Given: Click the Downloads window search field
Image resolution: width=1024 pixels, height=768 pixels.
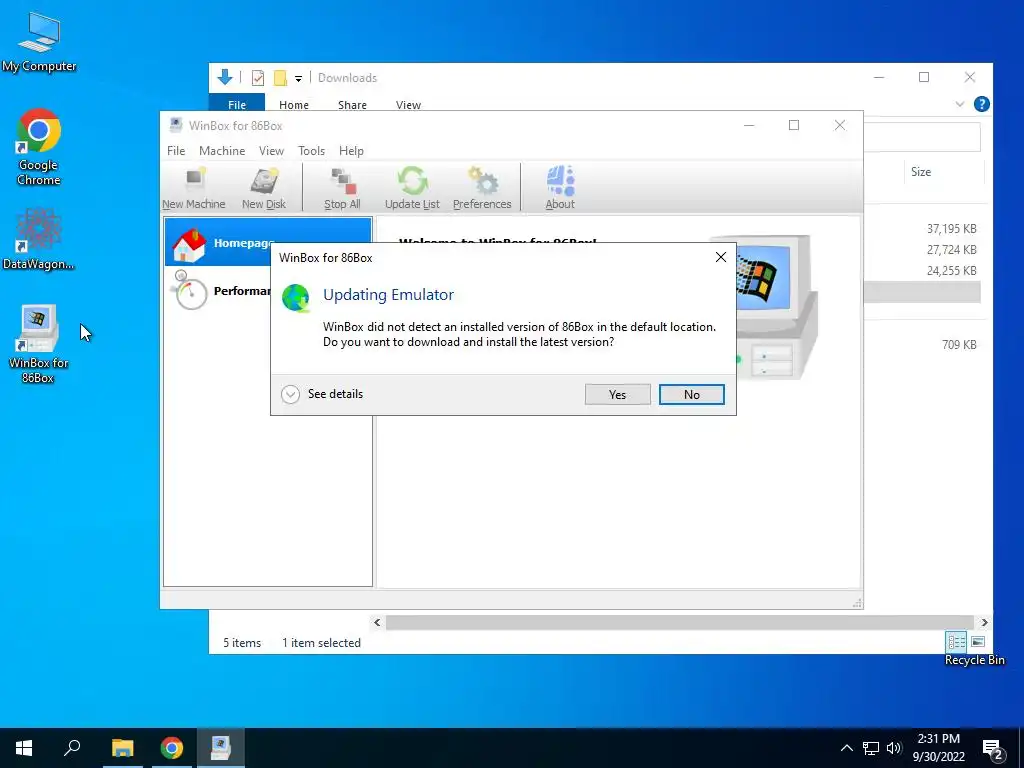Looking at the screenshot, I should (x=921, y=137).
